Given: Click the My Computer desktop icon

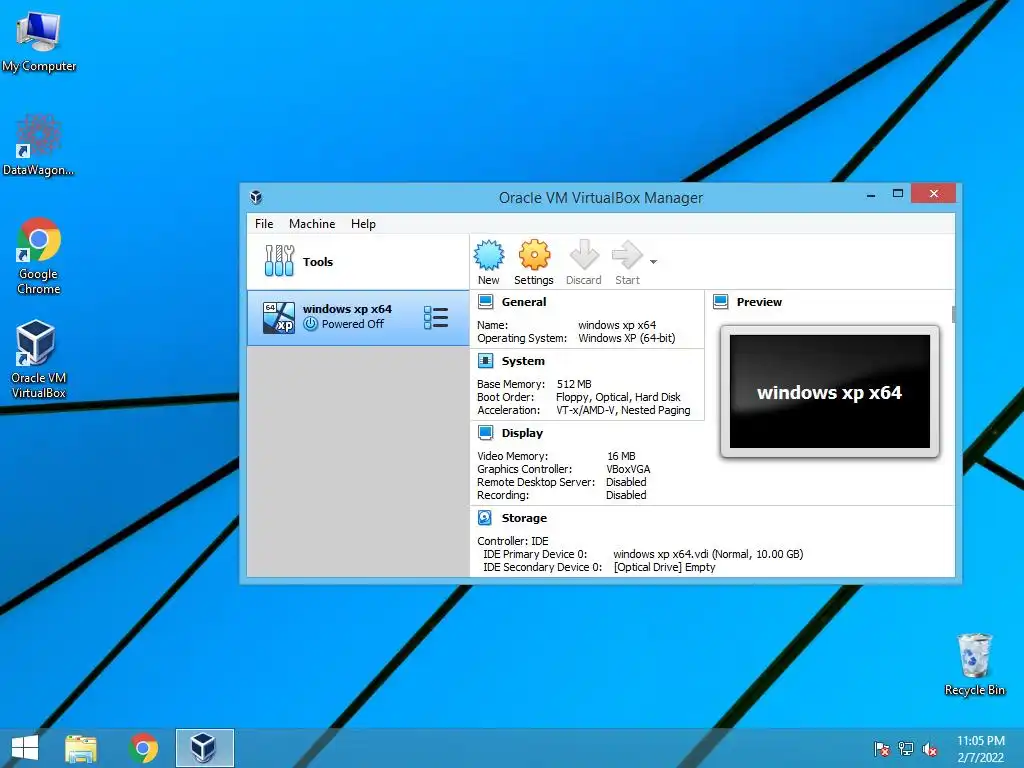Looking at the screenshot, I should pyautogui.click(x=39, y=42).
